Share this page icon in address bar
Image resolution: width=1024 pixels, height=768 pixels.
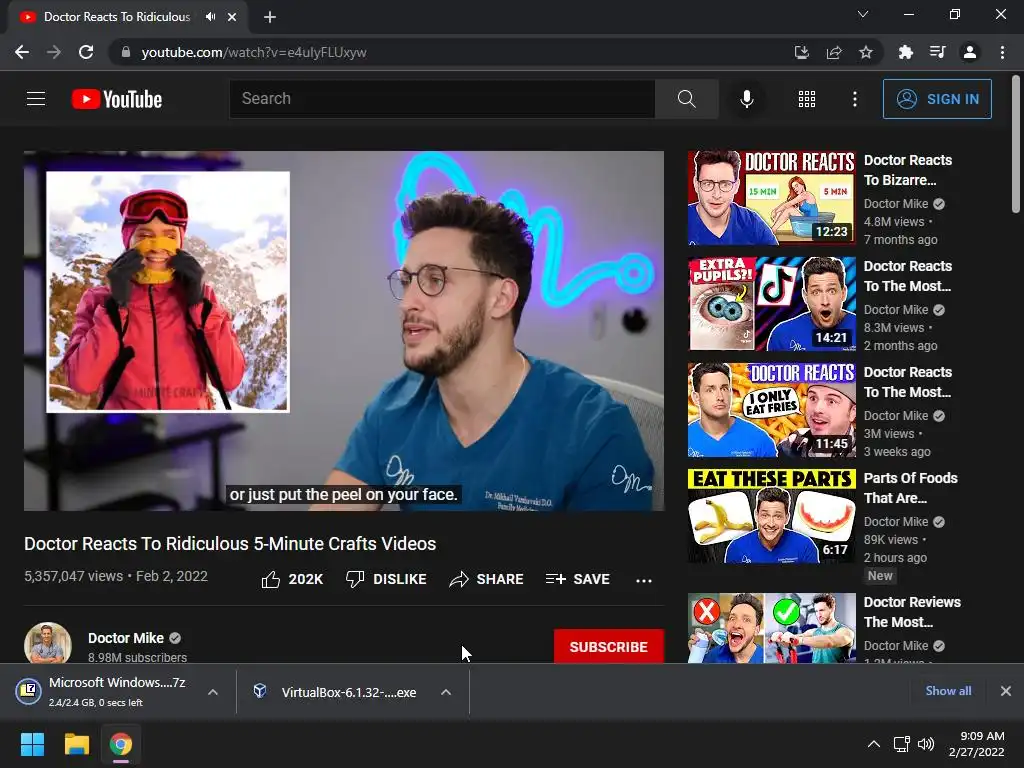(833, 52)
